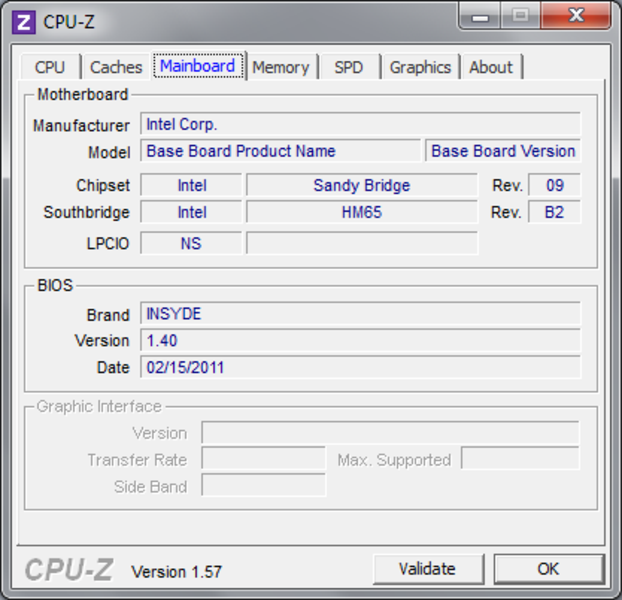Click the Graphic Interface Version field
Image resolution: width=622 pixels, height=600 pixels.
[390, 432]
